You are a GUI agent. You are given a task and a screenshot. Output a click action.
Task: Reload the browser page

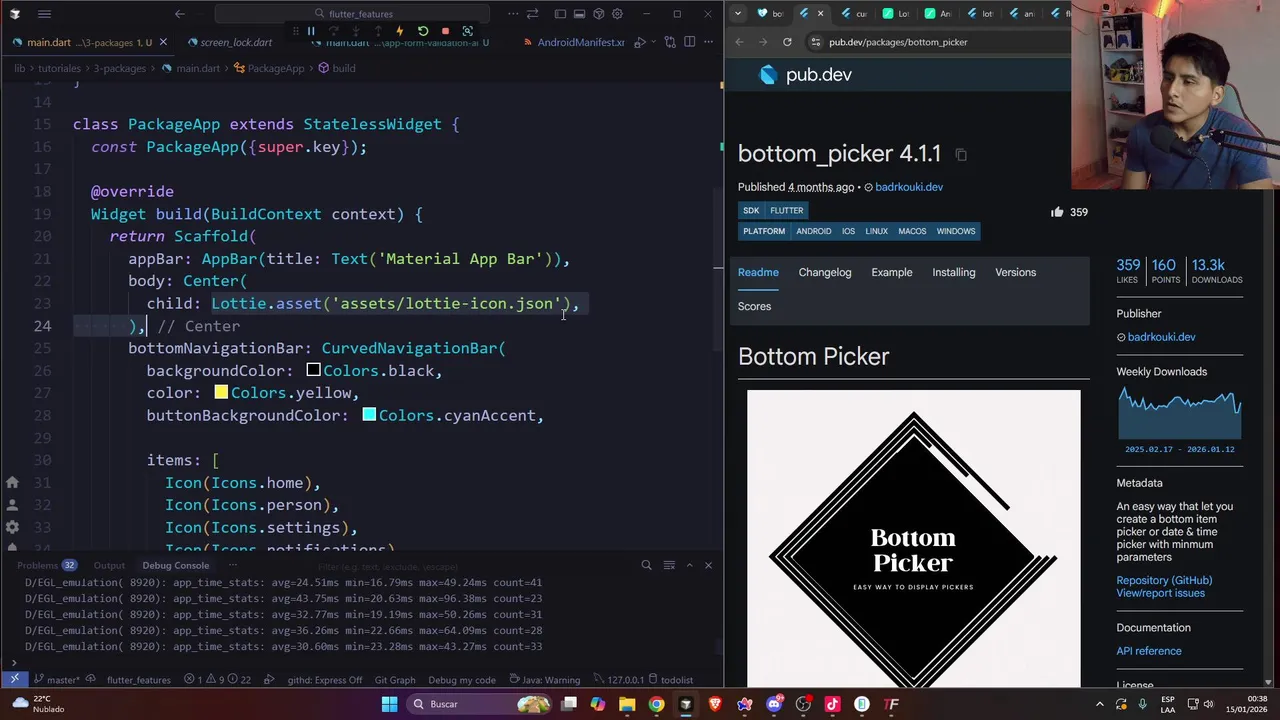pos(787,42)
